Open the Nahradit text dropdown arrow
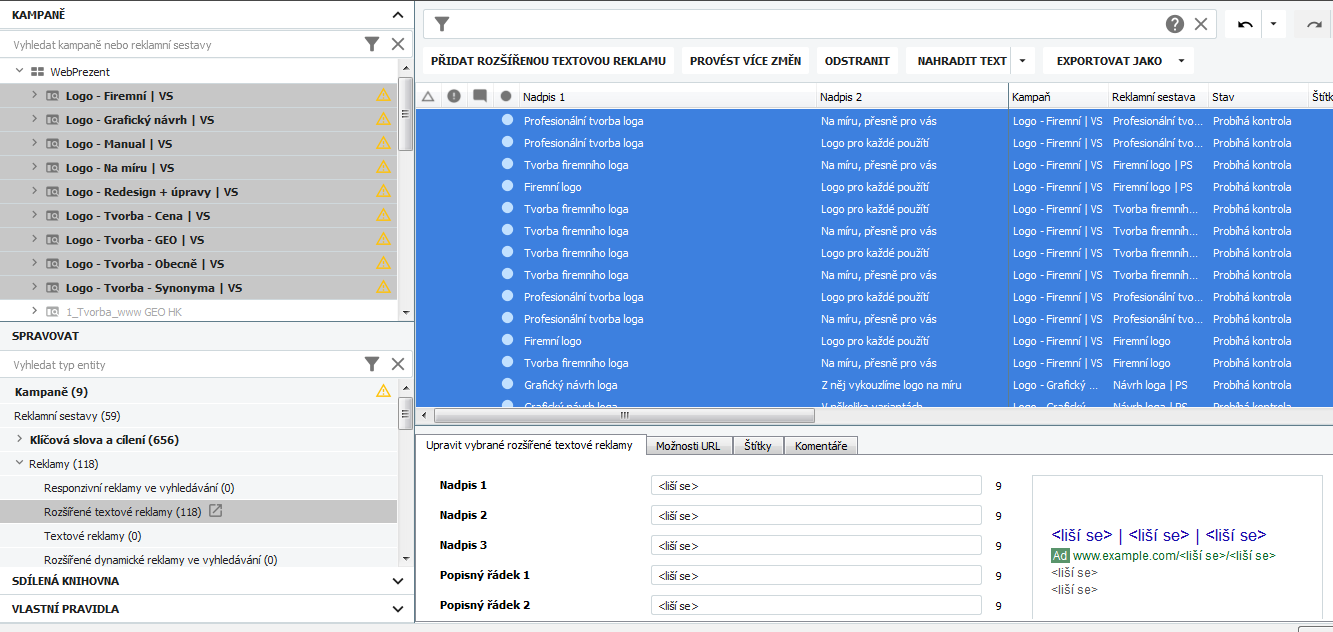The height and width of the screenshot is (632, 1333). (x=1022, y=61)
